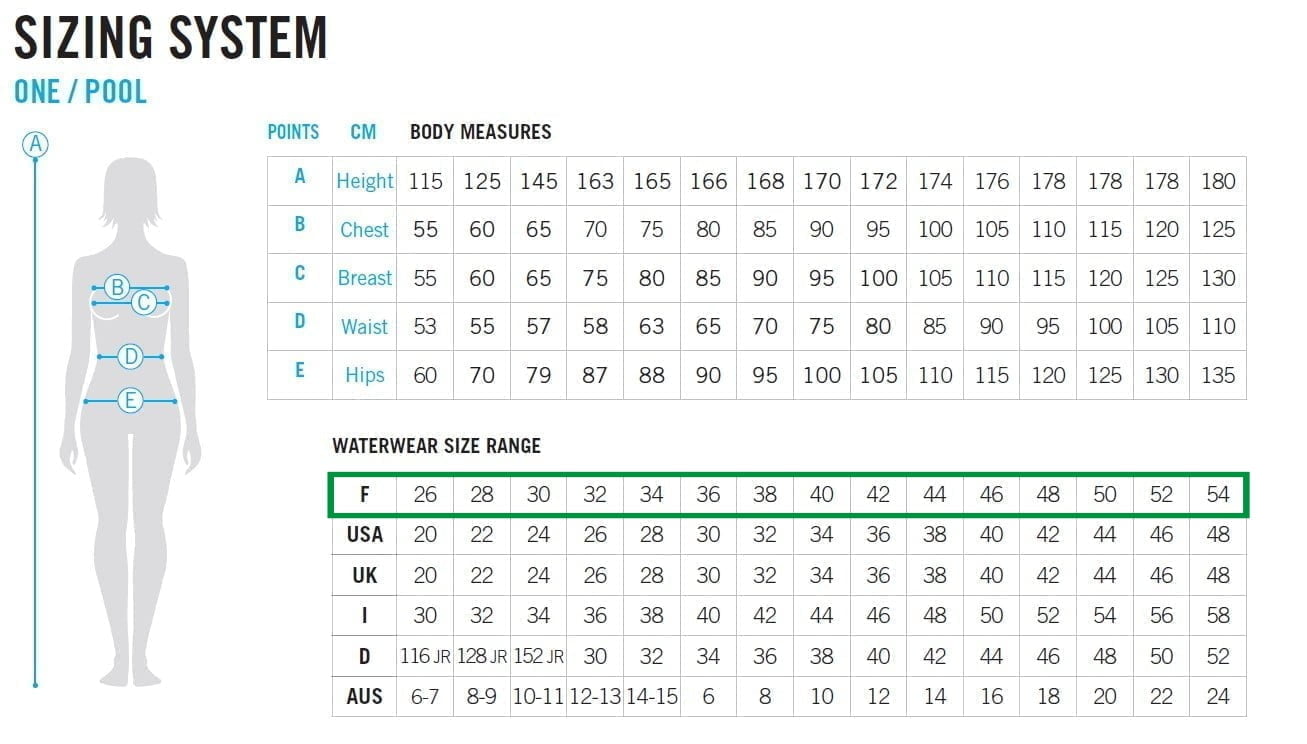Click the Waist row label
1307x744 pixels.
pos(364,327)
